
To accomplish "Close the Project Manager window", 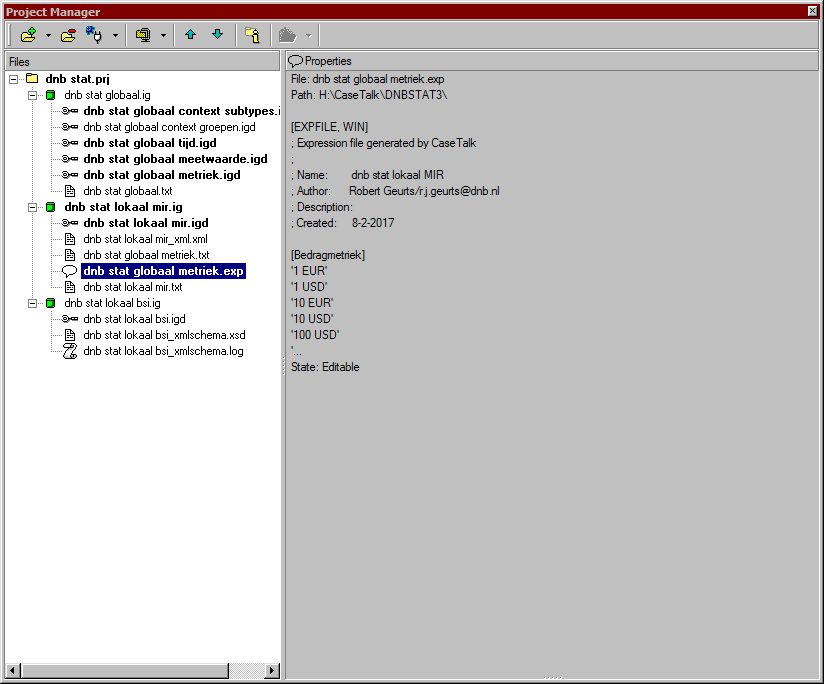I will coord(813,10).
